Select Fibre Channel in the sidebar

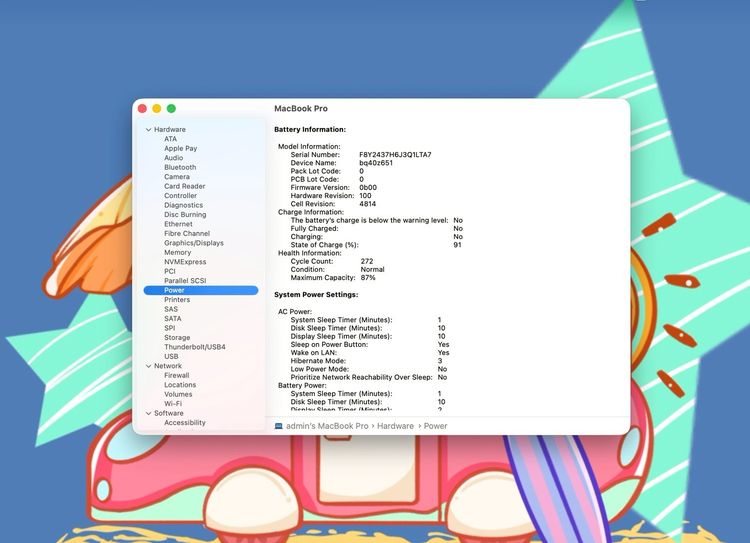[x=187, y=233]
